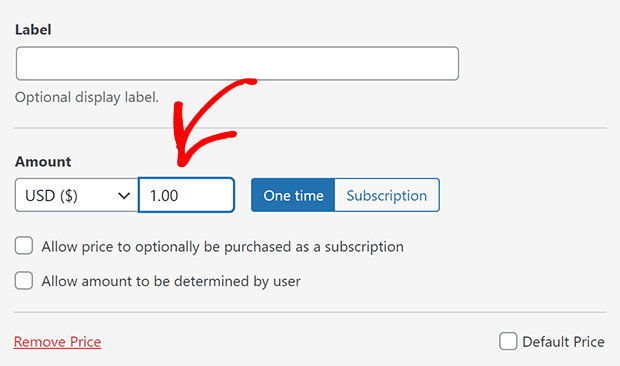Click the 'Allow price to optionally be purchased' label
Screen dimensions: 620x366
[x=223, y=247]
